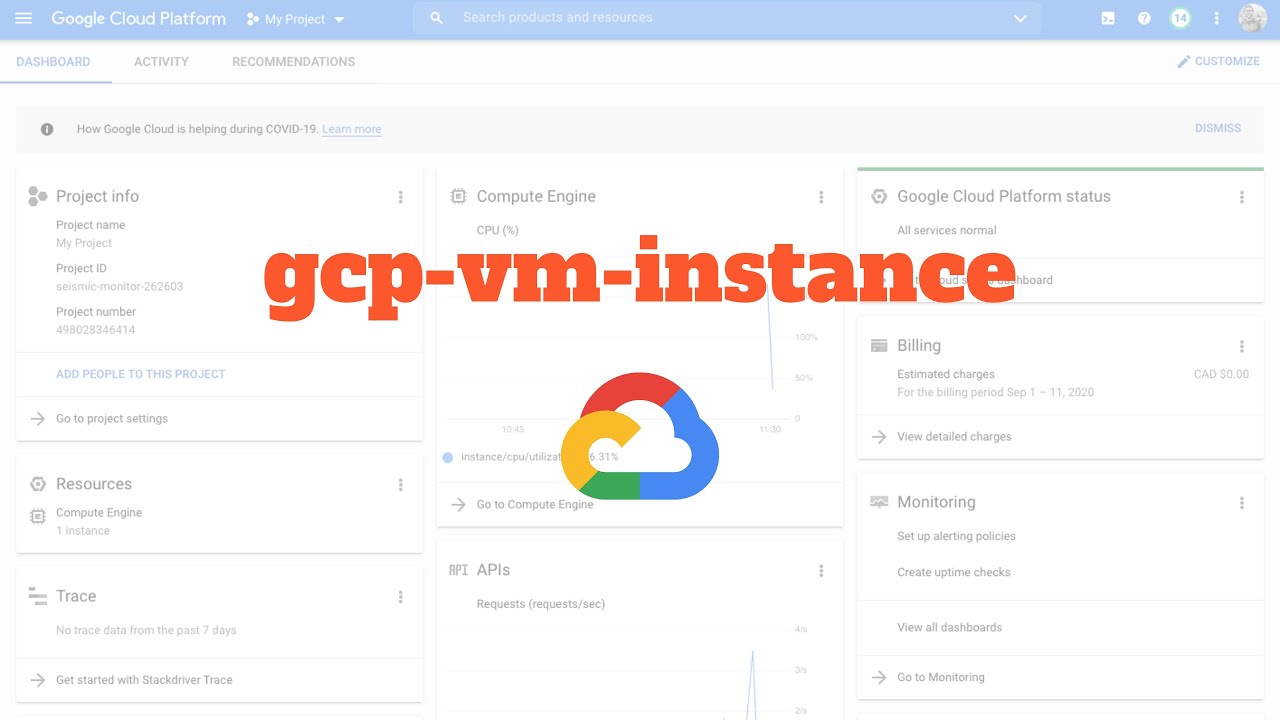Click the Compute Engine chip icon in card header
This screenshot has height=720, width=1280.
(458, 196)
